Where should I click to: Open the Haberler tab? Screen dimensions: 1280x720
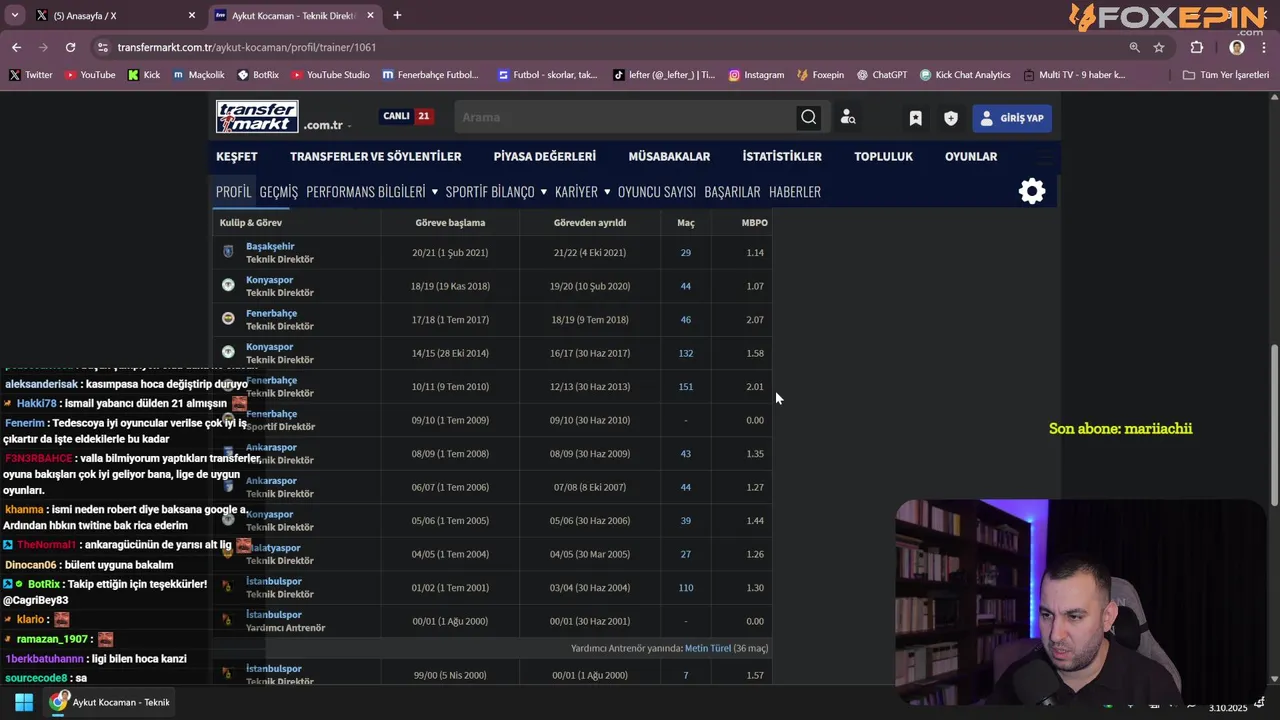[795, 191]
